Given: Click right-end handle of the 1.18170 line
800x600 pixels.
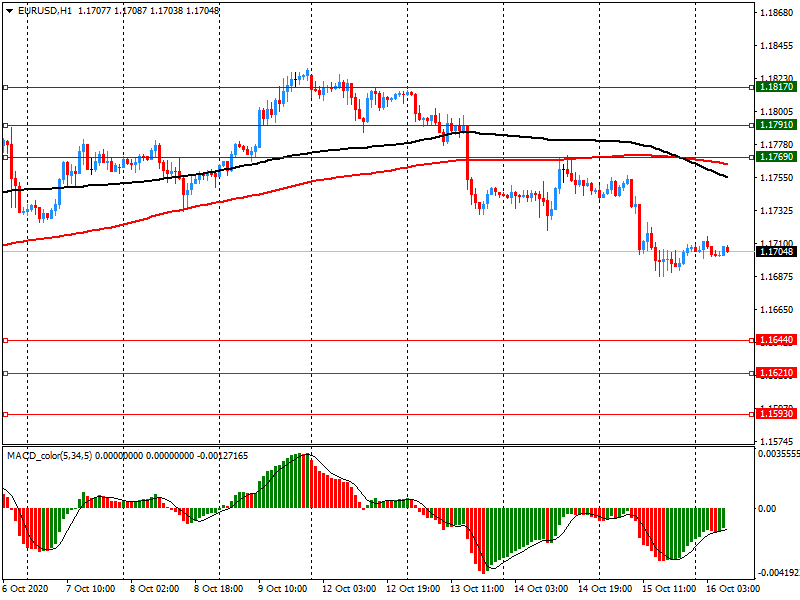Looking at the screenshot, I should (x=752, y=88).
